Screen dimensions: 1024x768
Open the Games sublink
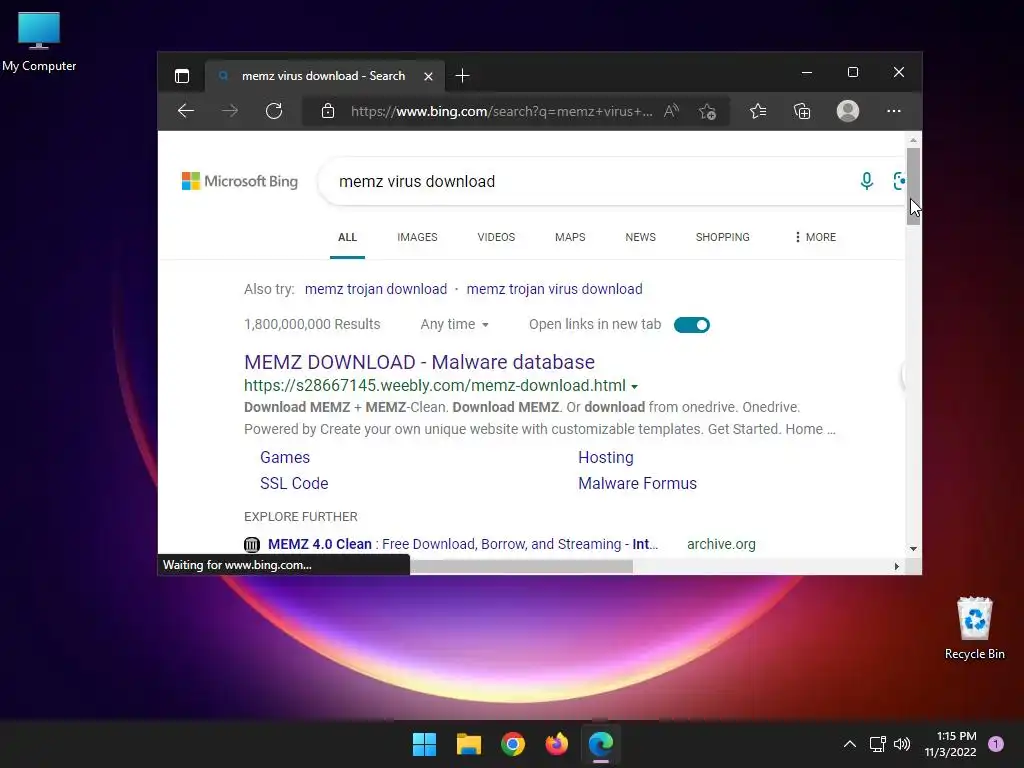(285, 457)
